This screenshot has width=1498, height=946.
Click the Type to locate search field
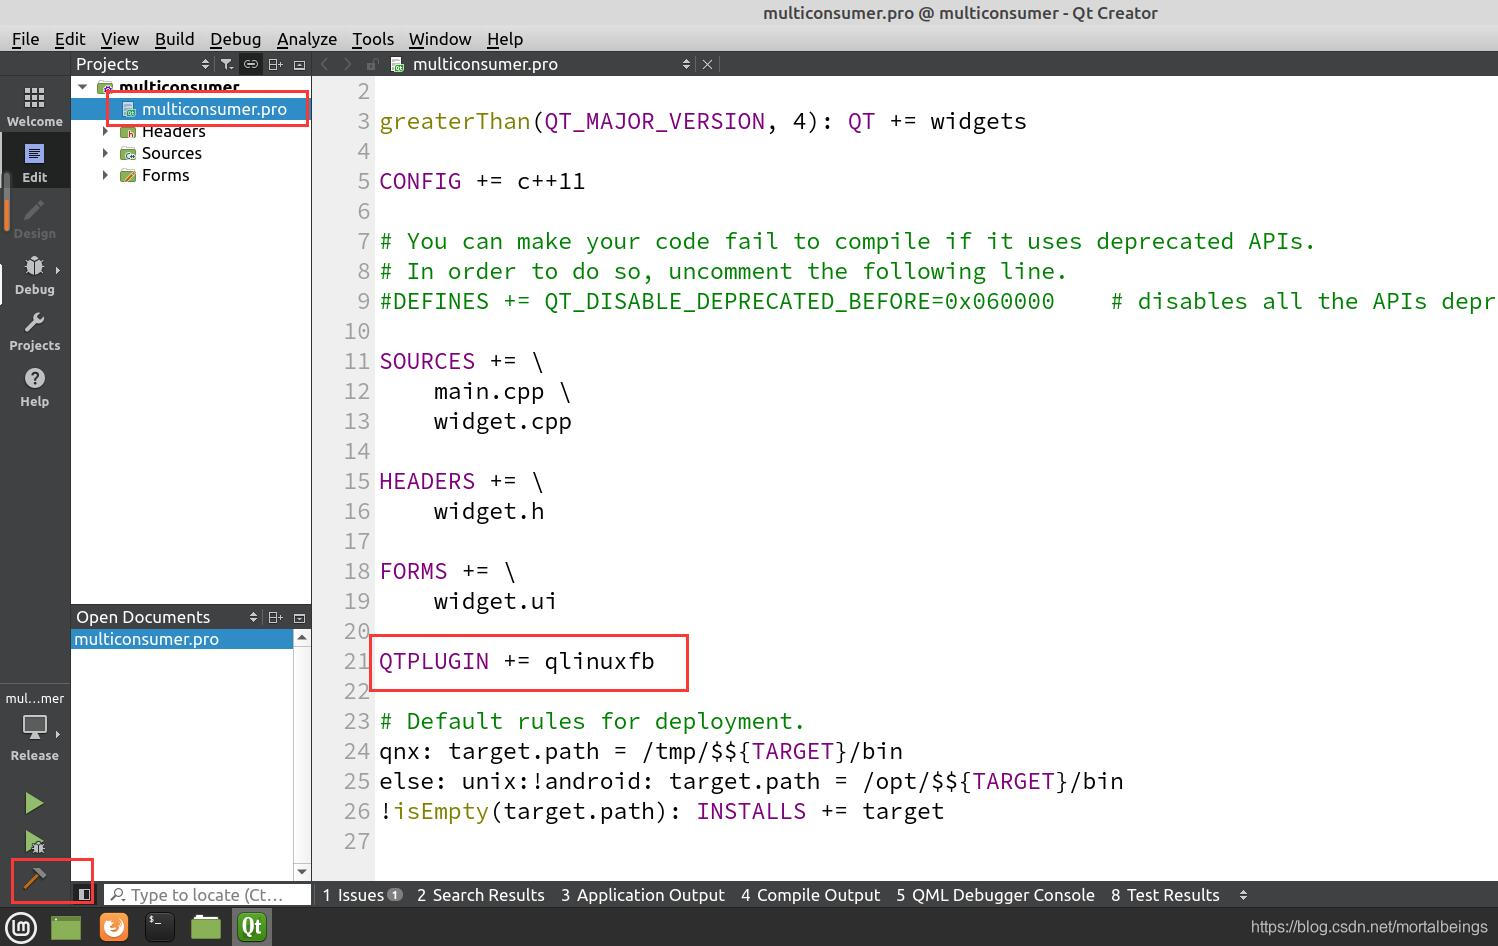click(208, 895)
